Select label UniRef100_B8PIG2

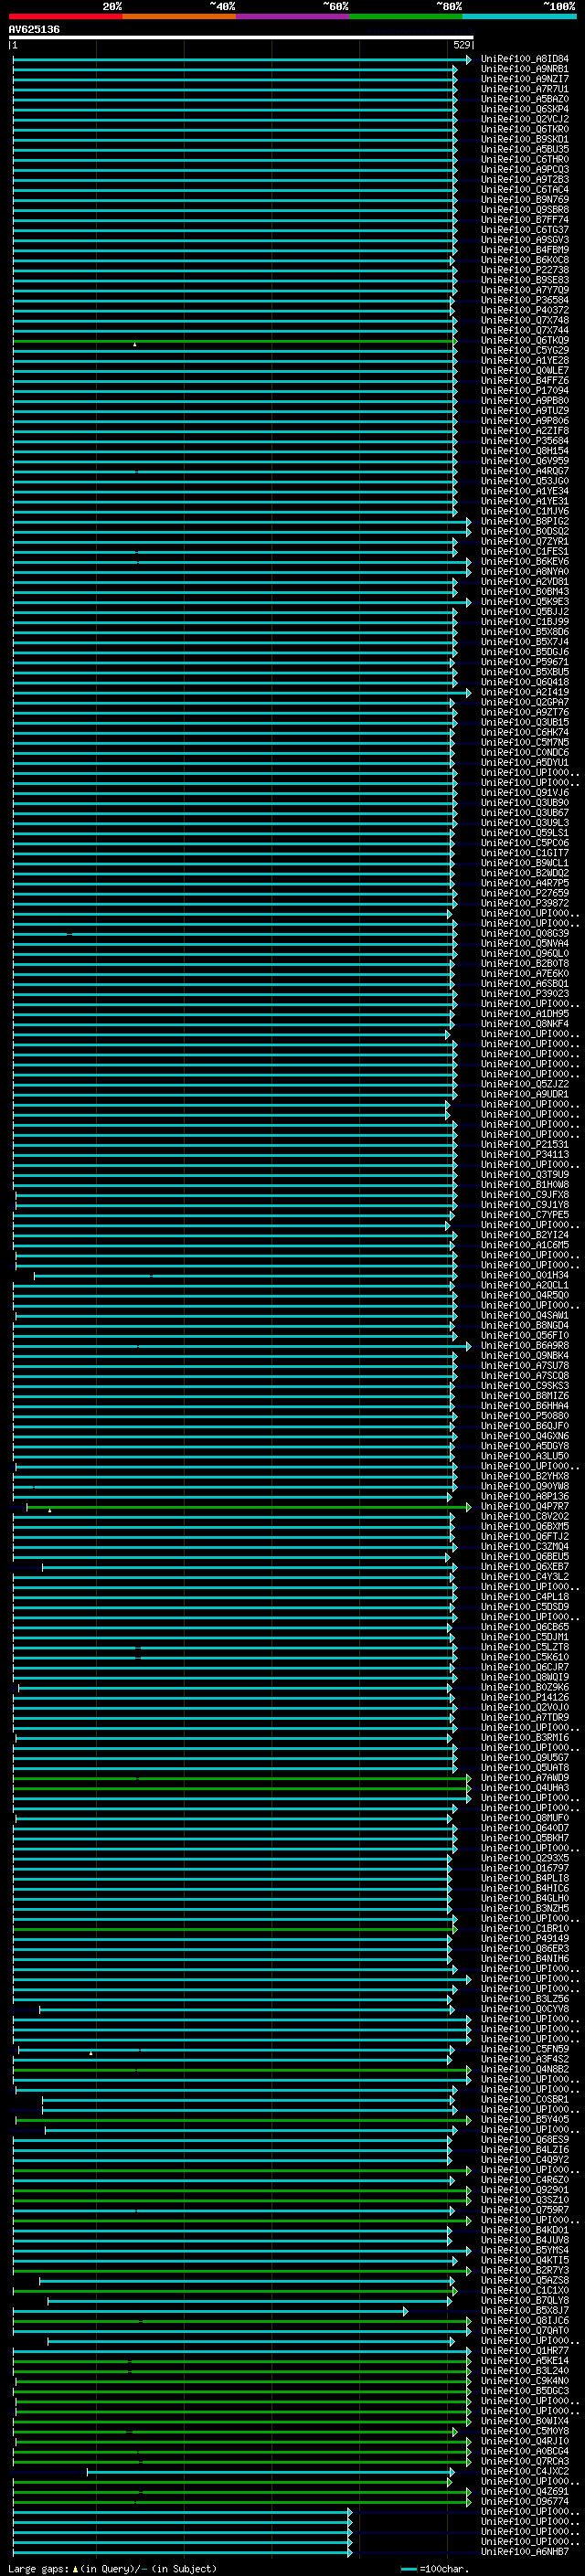(524, 521)
